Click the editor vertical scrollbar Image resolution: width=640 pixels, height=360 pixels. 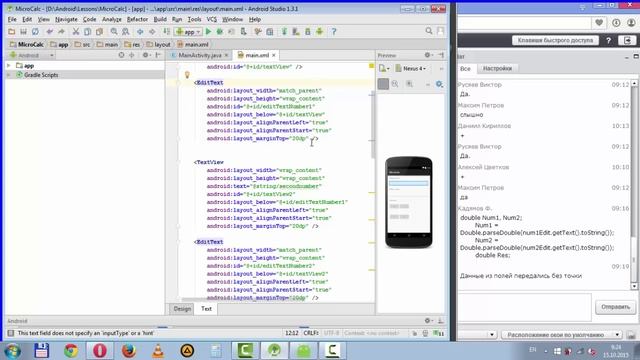tap(373, 124)
